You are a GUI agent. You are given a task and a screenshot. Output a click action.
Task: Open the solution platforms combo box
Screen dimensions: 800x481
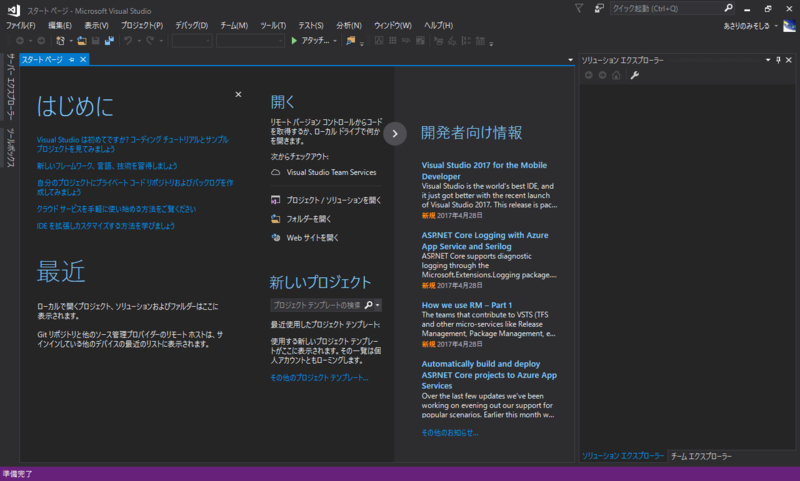coord(250,41)
